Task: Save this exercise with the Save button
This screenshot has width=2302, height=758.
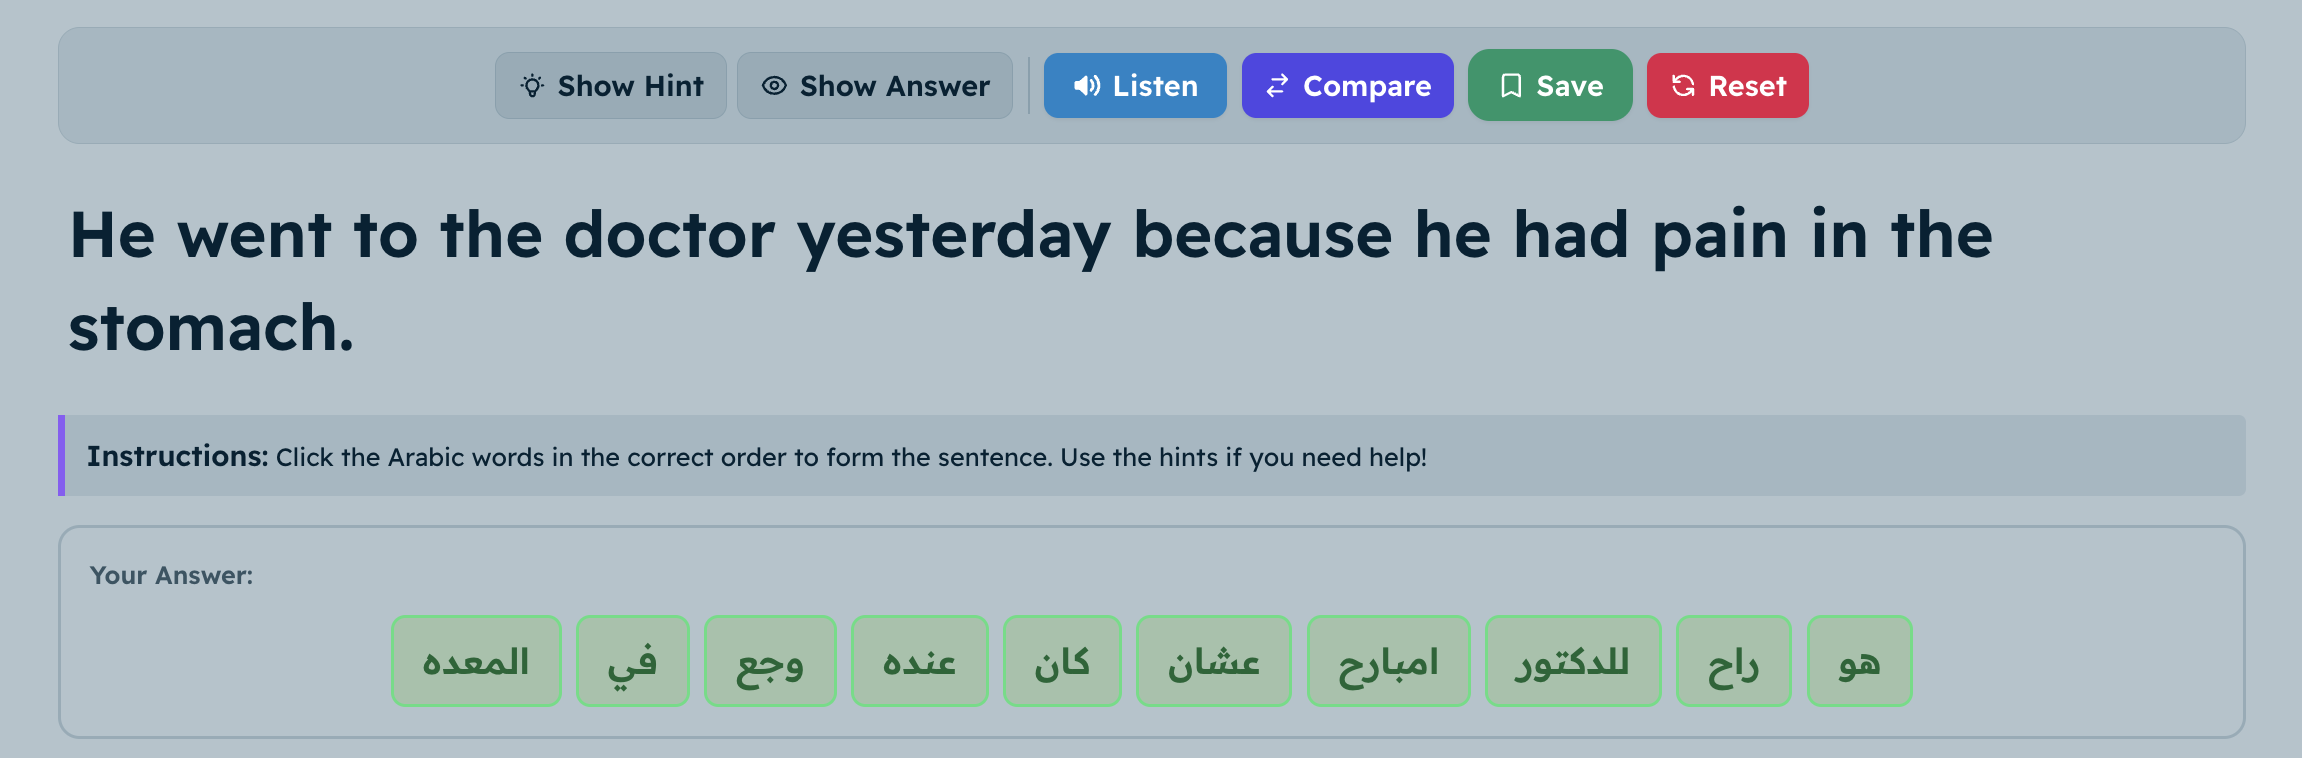Action: click(x=1549, y=85)
